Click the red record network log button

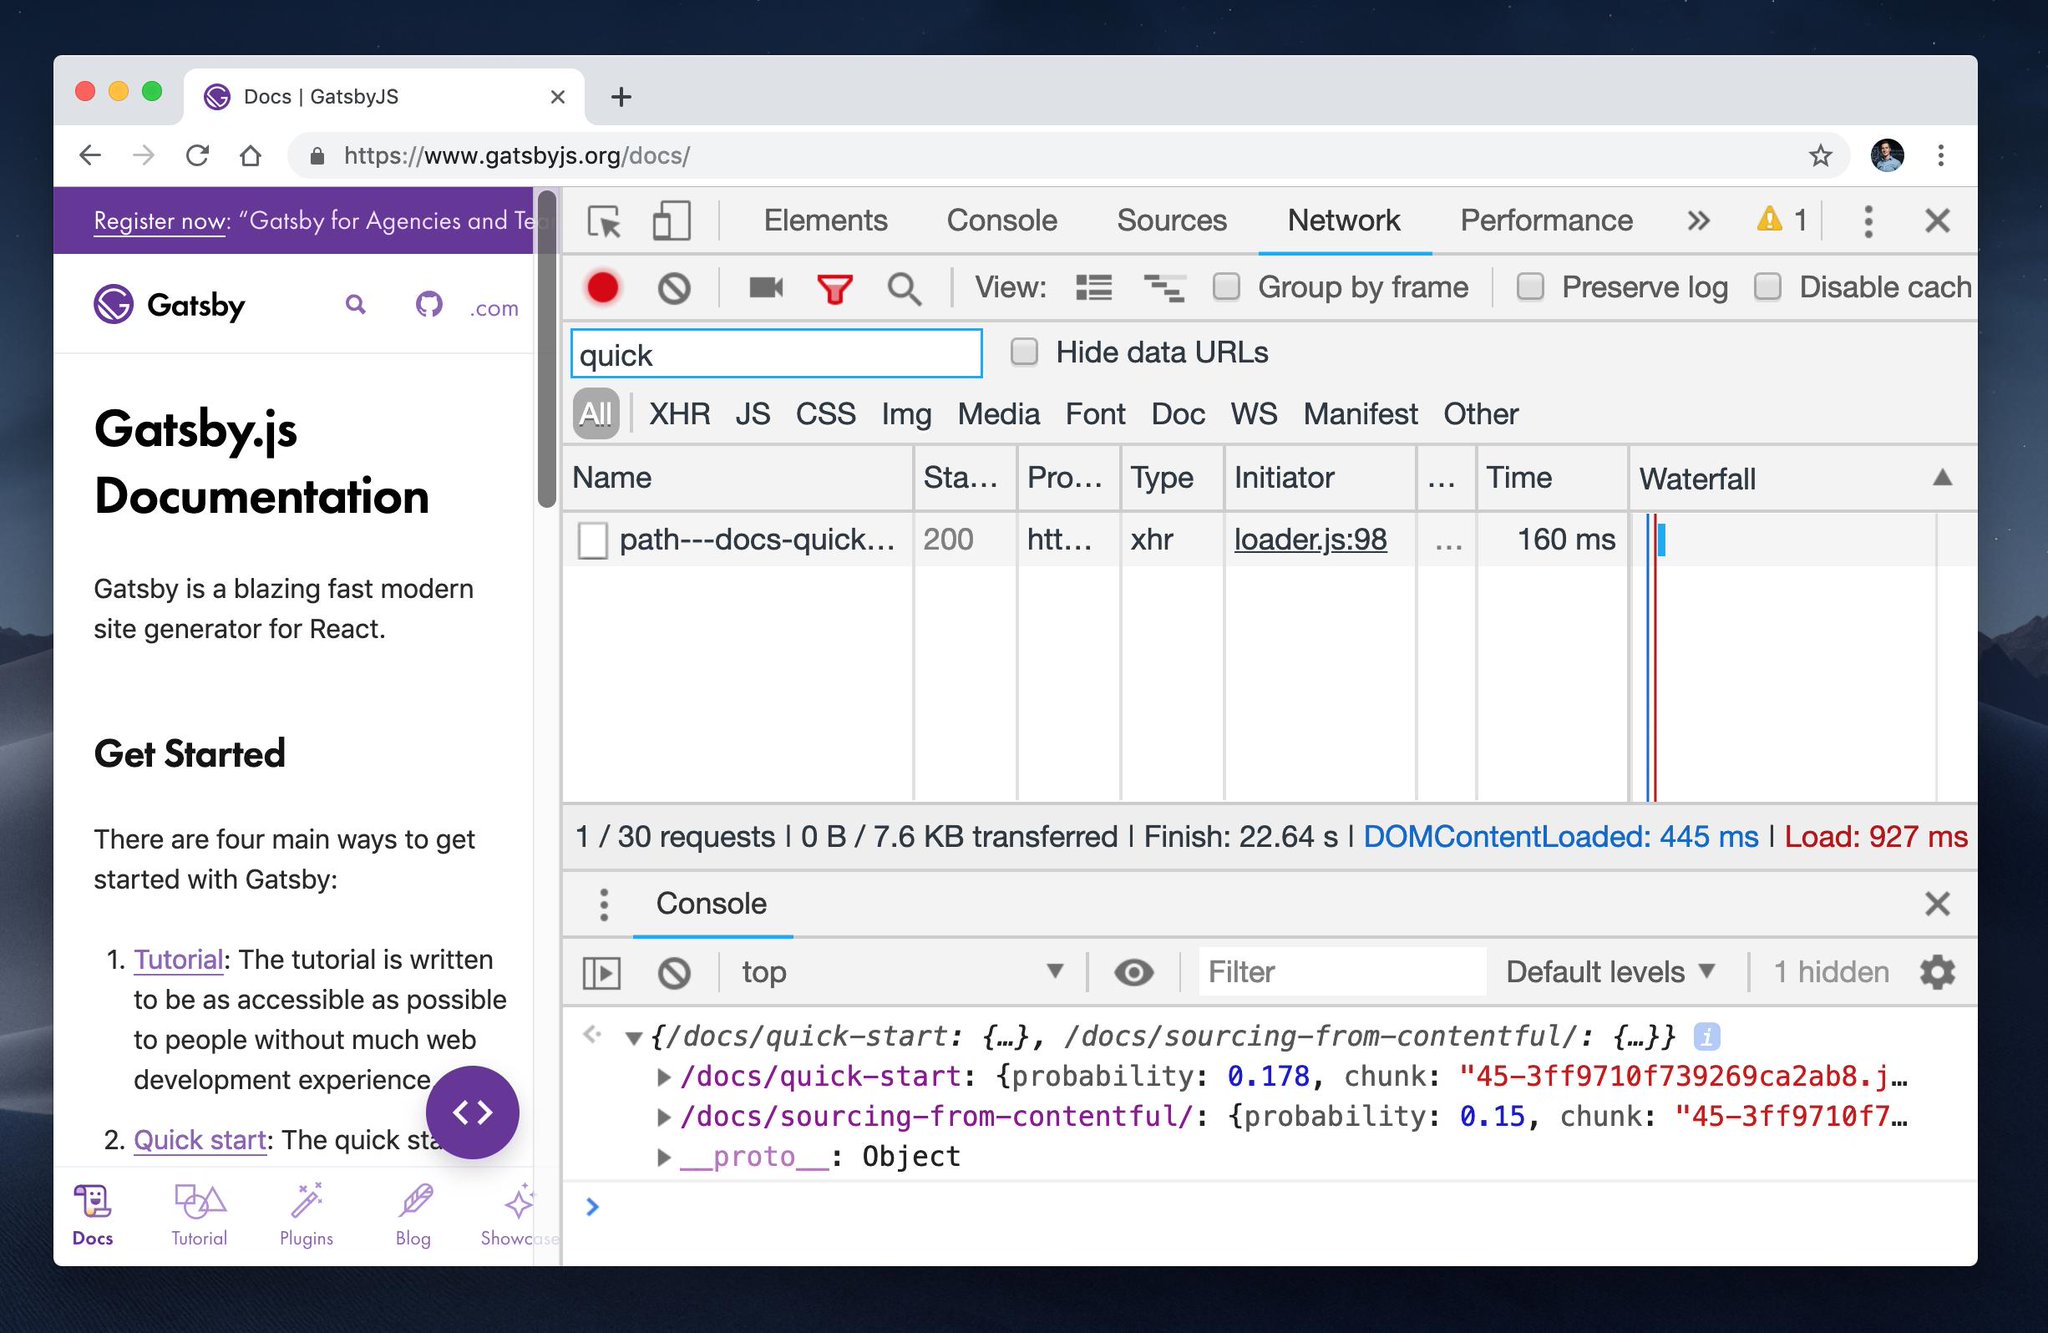(603, 288)
